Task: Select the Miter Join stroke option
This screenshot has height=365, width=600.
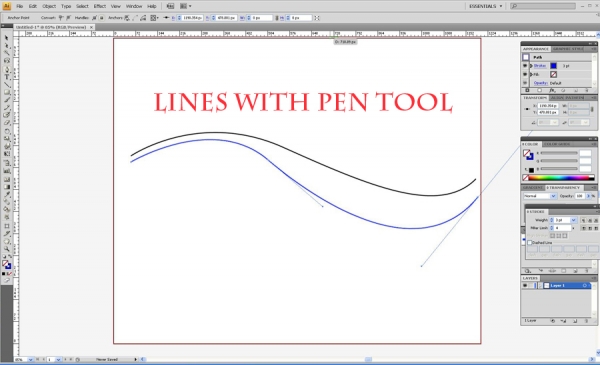Action: tap(584, 228)
